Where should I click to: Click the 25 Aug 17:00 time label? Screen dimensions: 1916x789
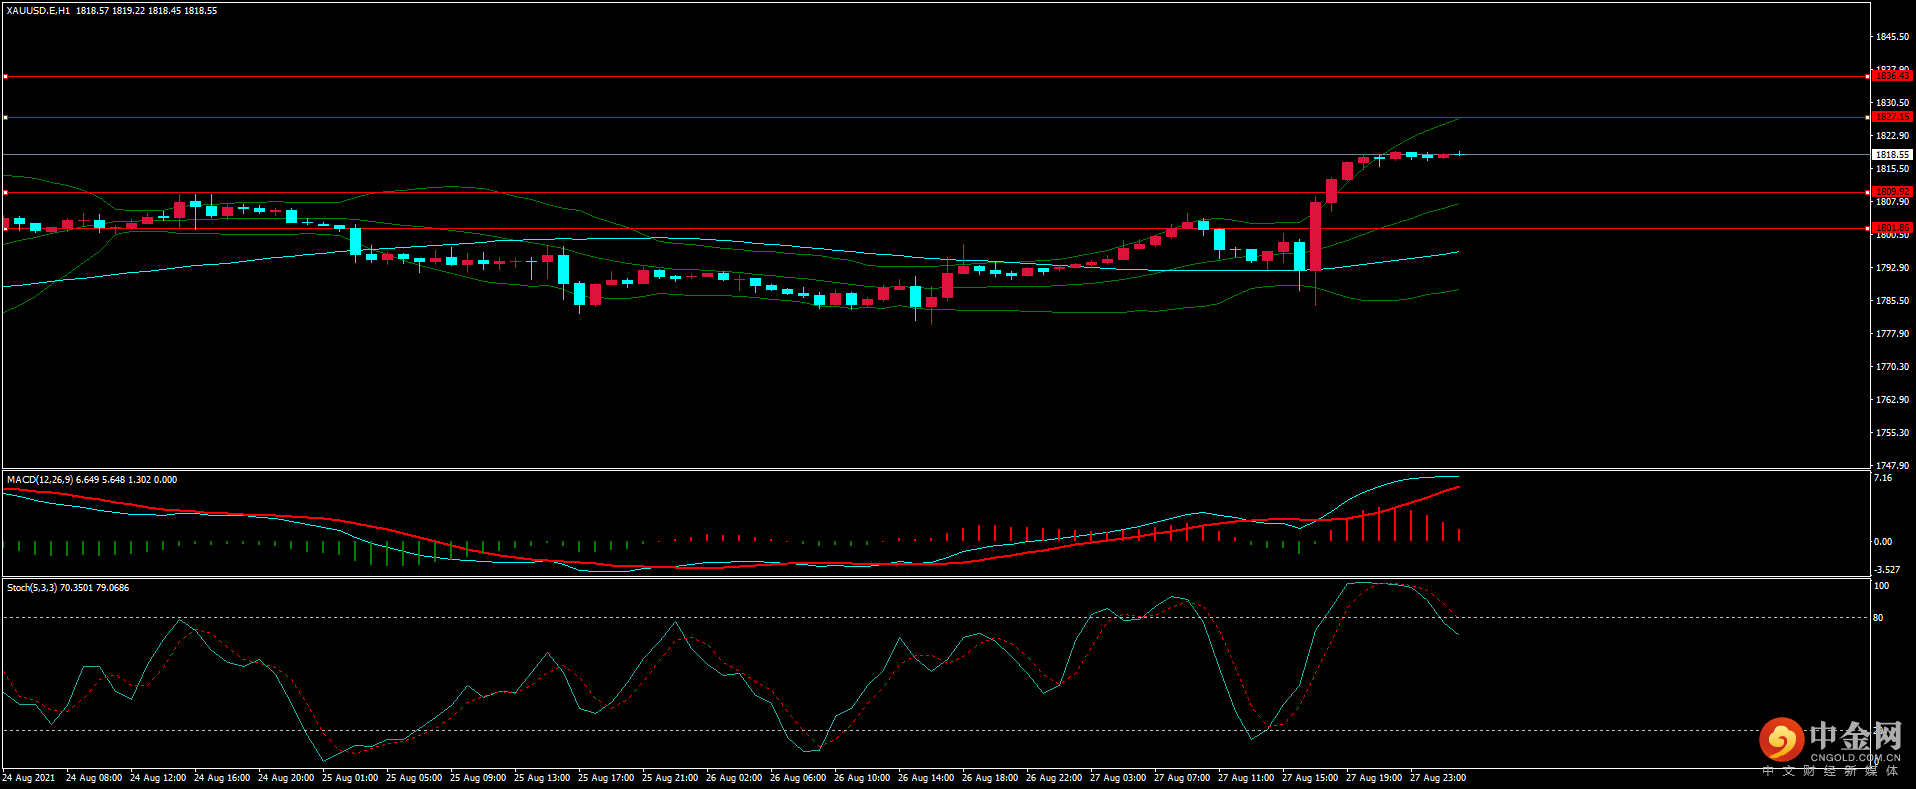click(606, 778)
